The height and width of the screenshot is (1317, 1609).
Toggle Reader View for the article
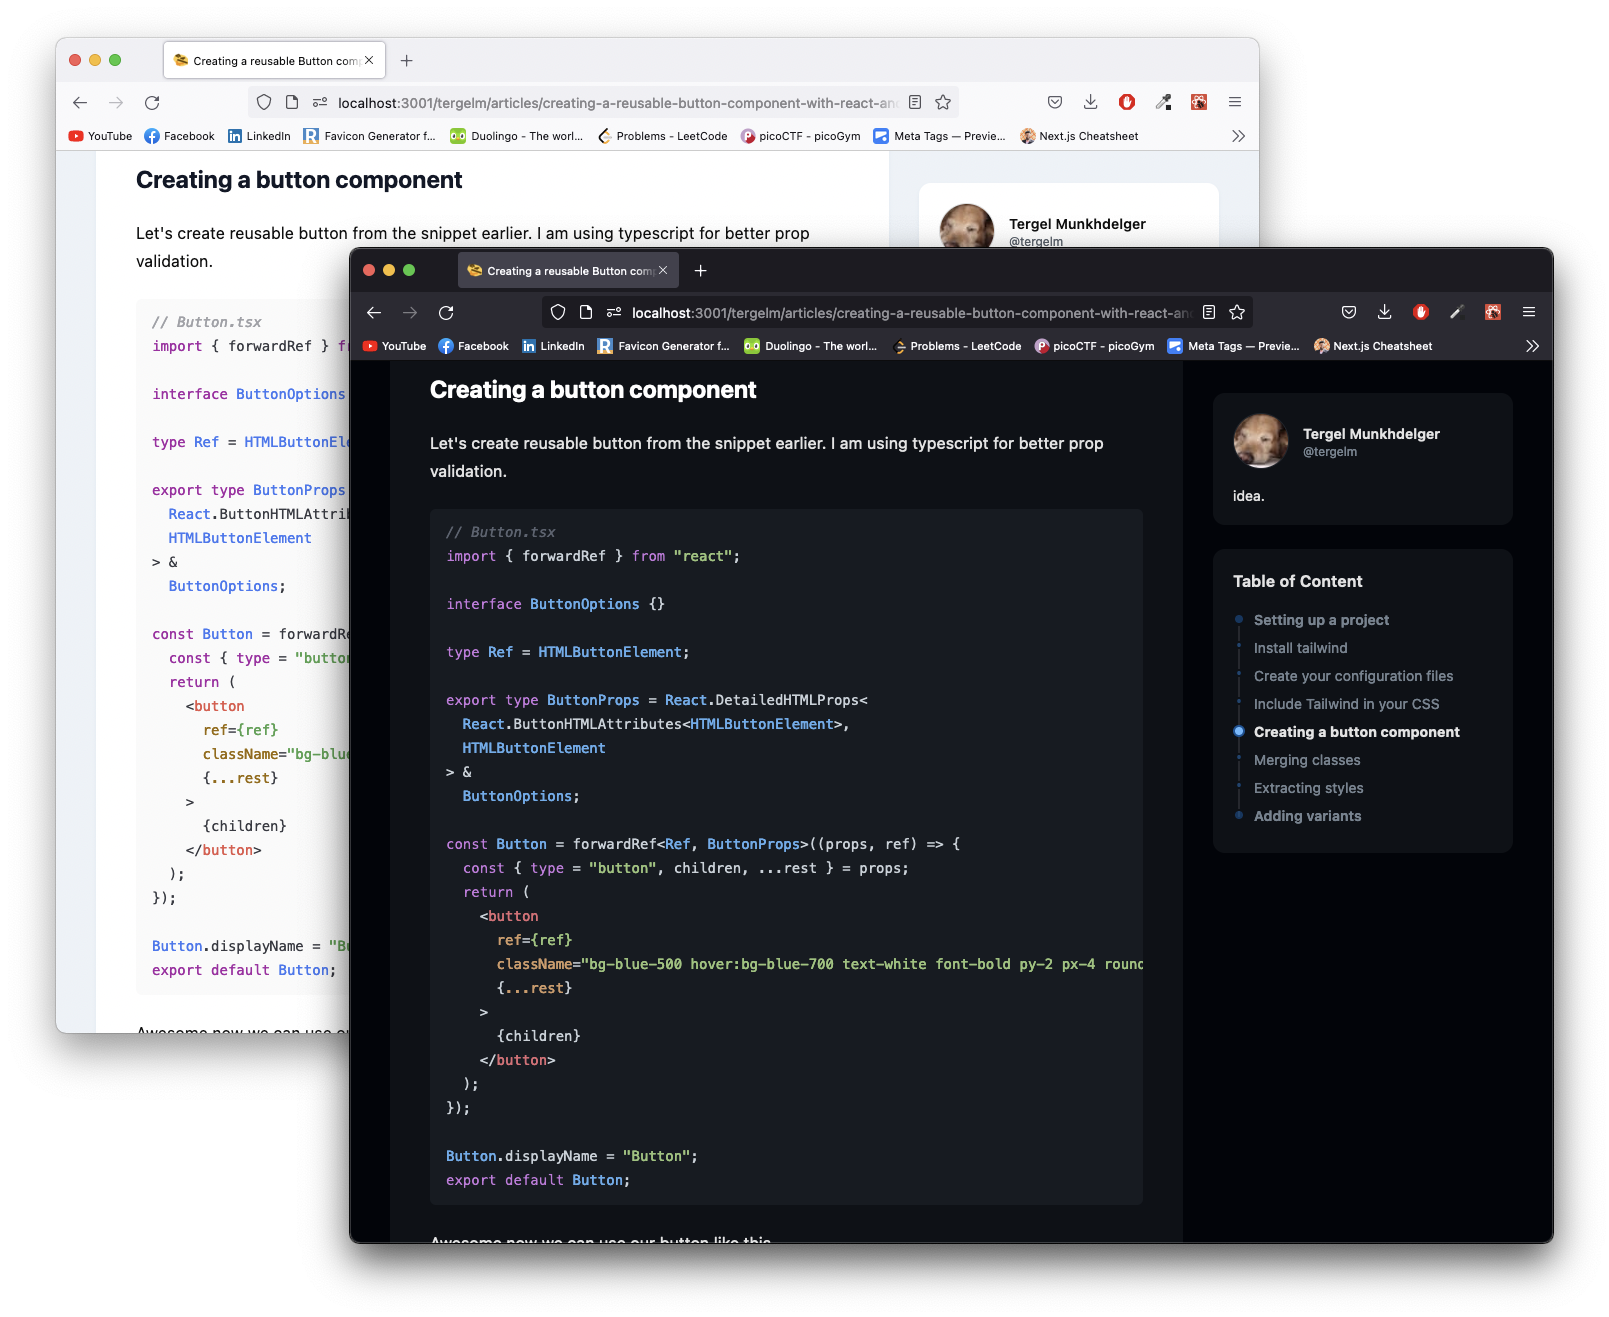click(1209, 311)
